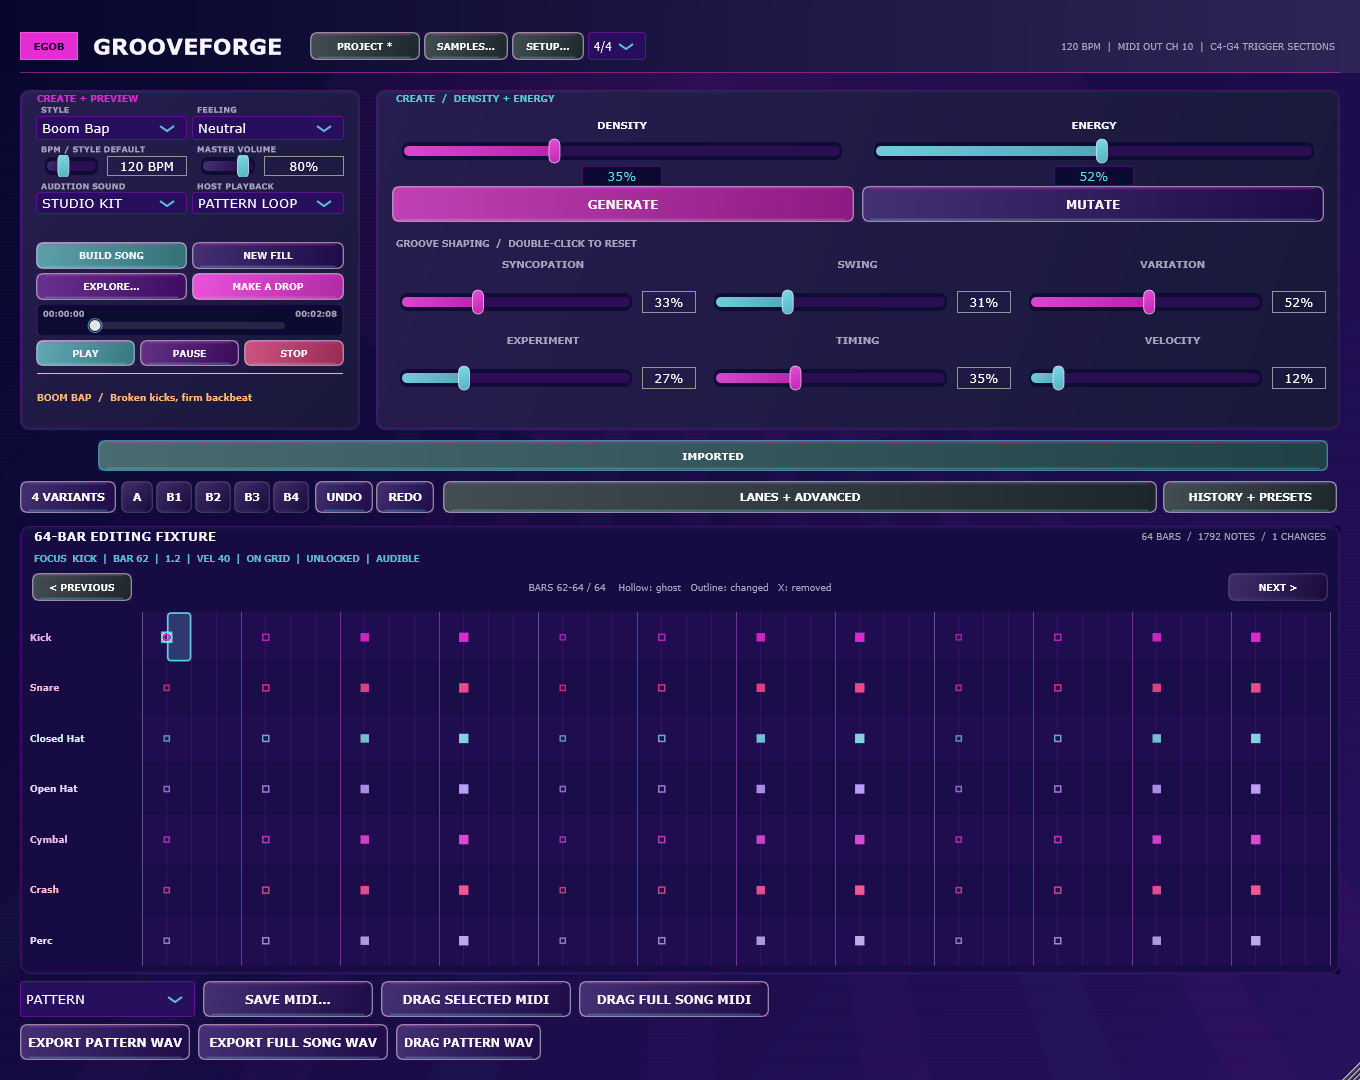The height and width of the screenshot is (1080, 1360).
Task: Click Export Full Song WAV button
Action: pyautogui.click(x=293, y=1042)
